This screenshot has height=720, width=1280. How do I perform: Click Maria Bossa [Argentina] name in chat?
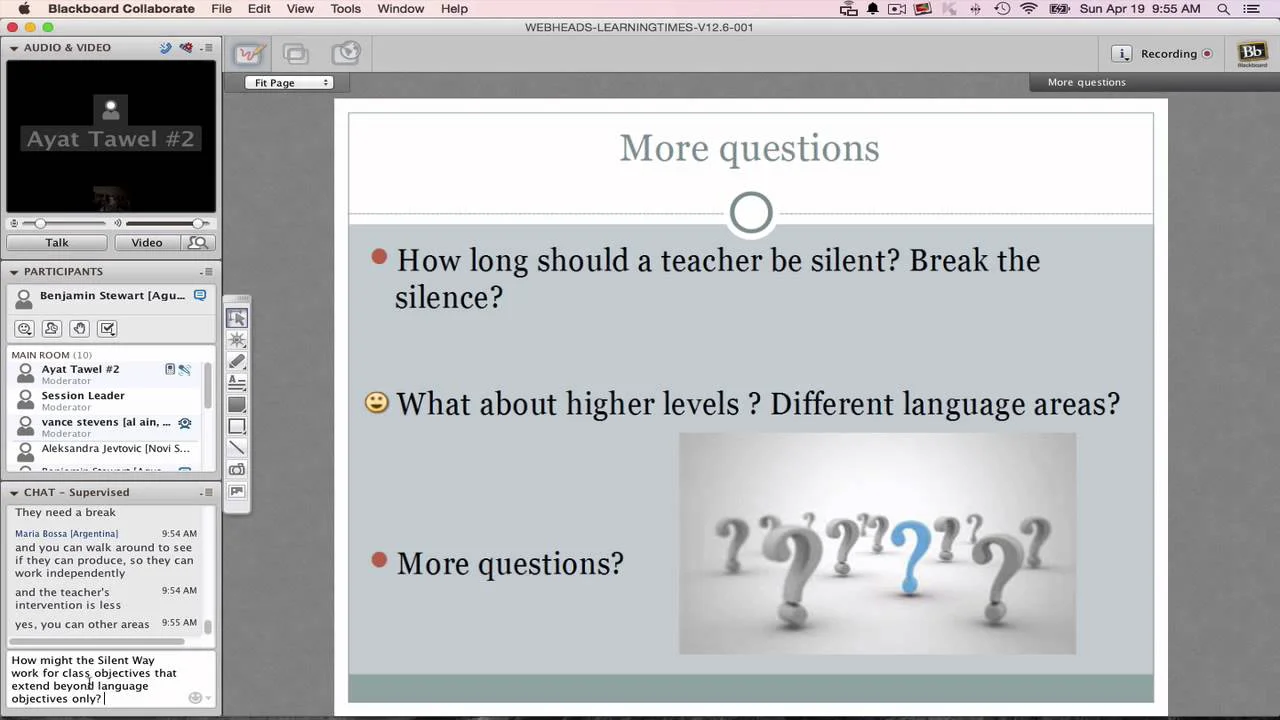pos(66,534)
